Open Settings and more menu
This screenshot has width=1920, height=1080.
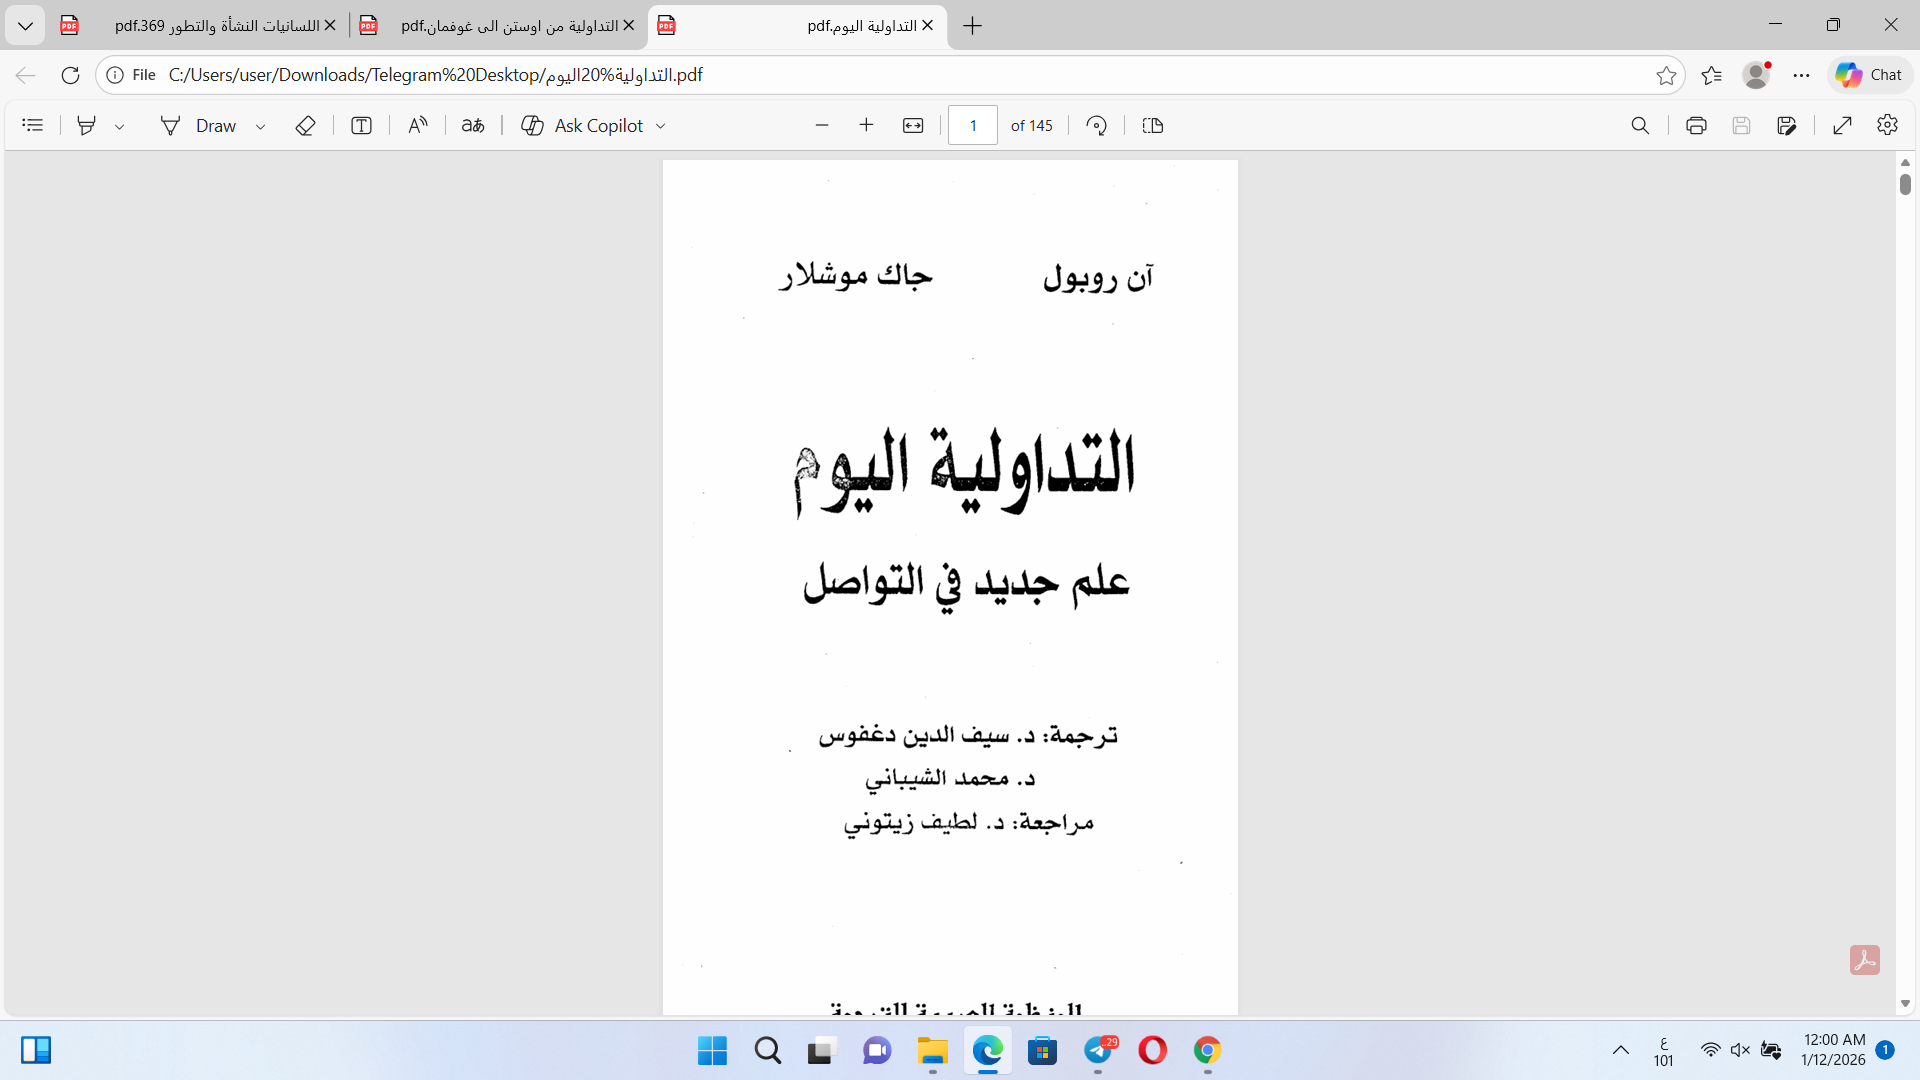click(1801, 75)
